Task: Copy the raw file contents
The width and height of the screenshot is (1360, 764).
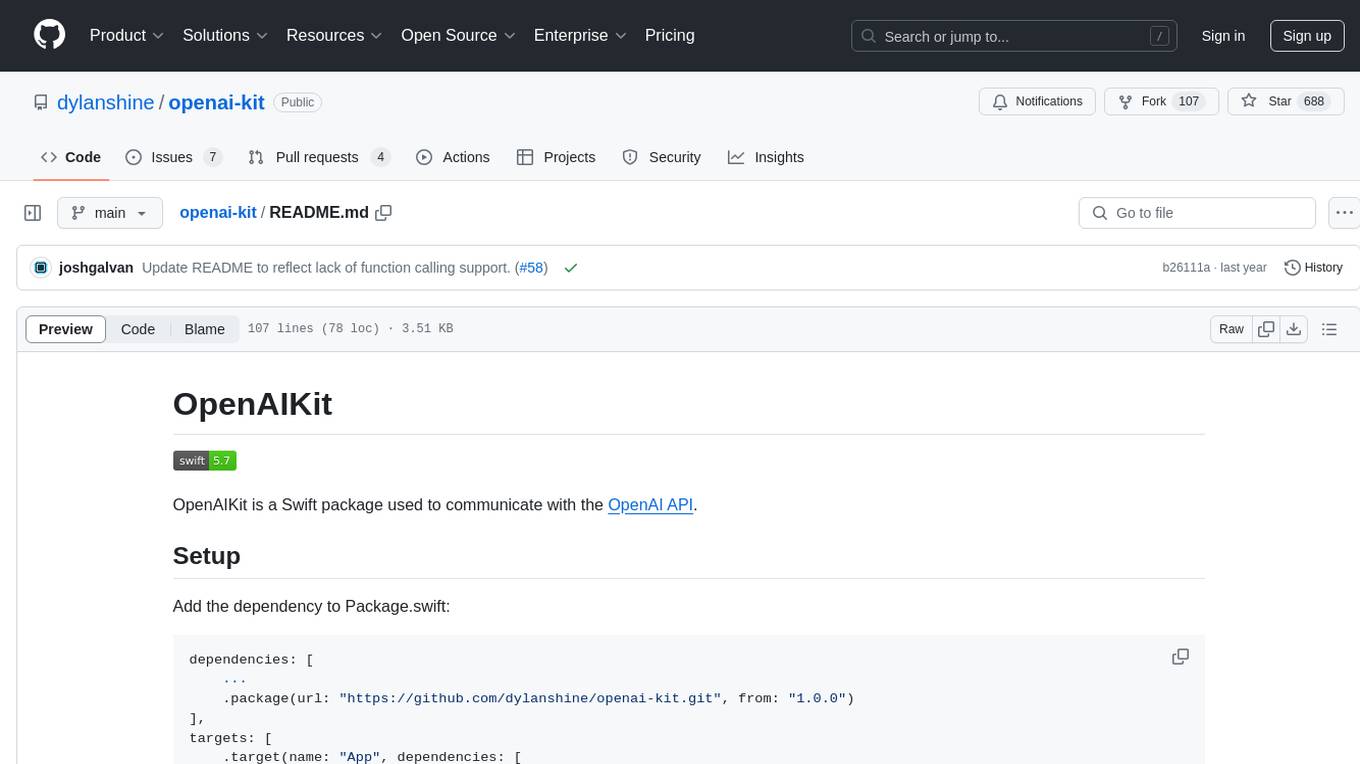Action: (x=1266, y=329)
